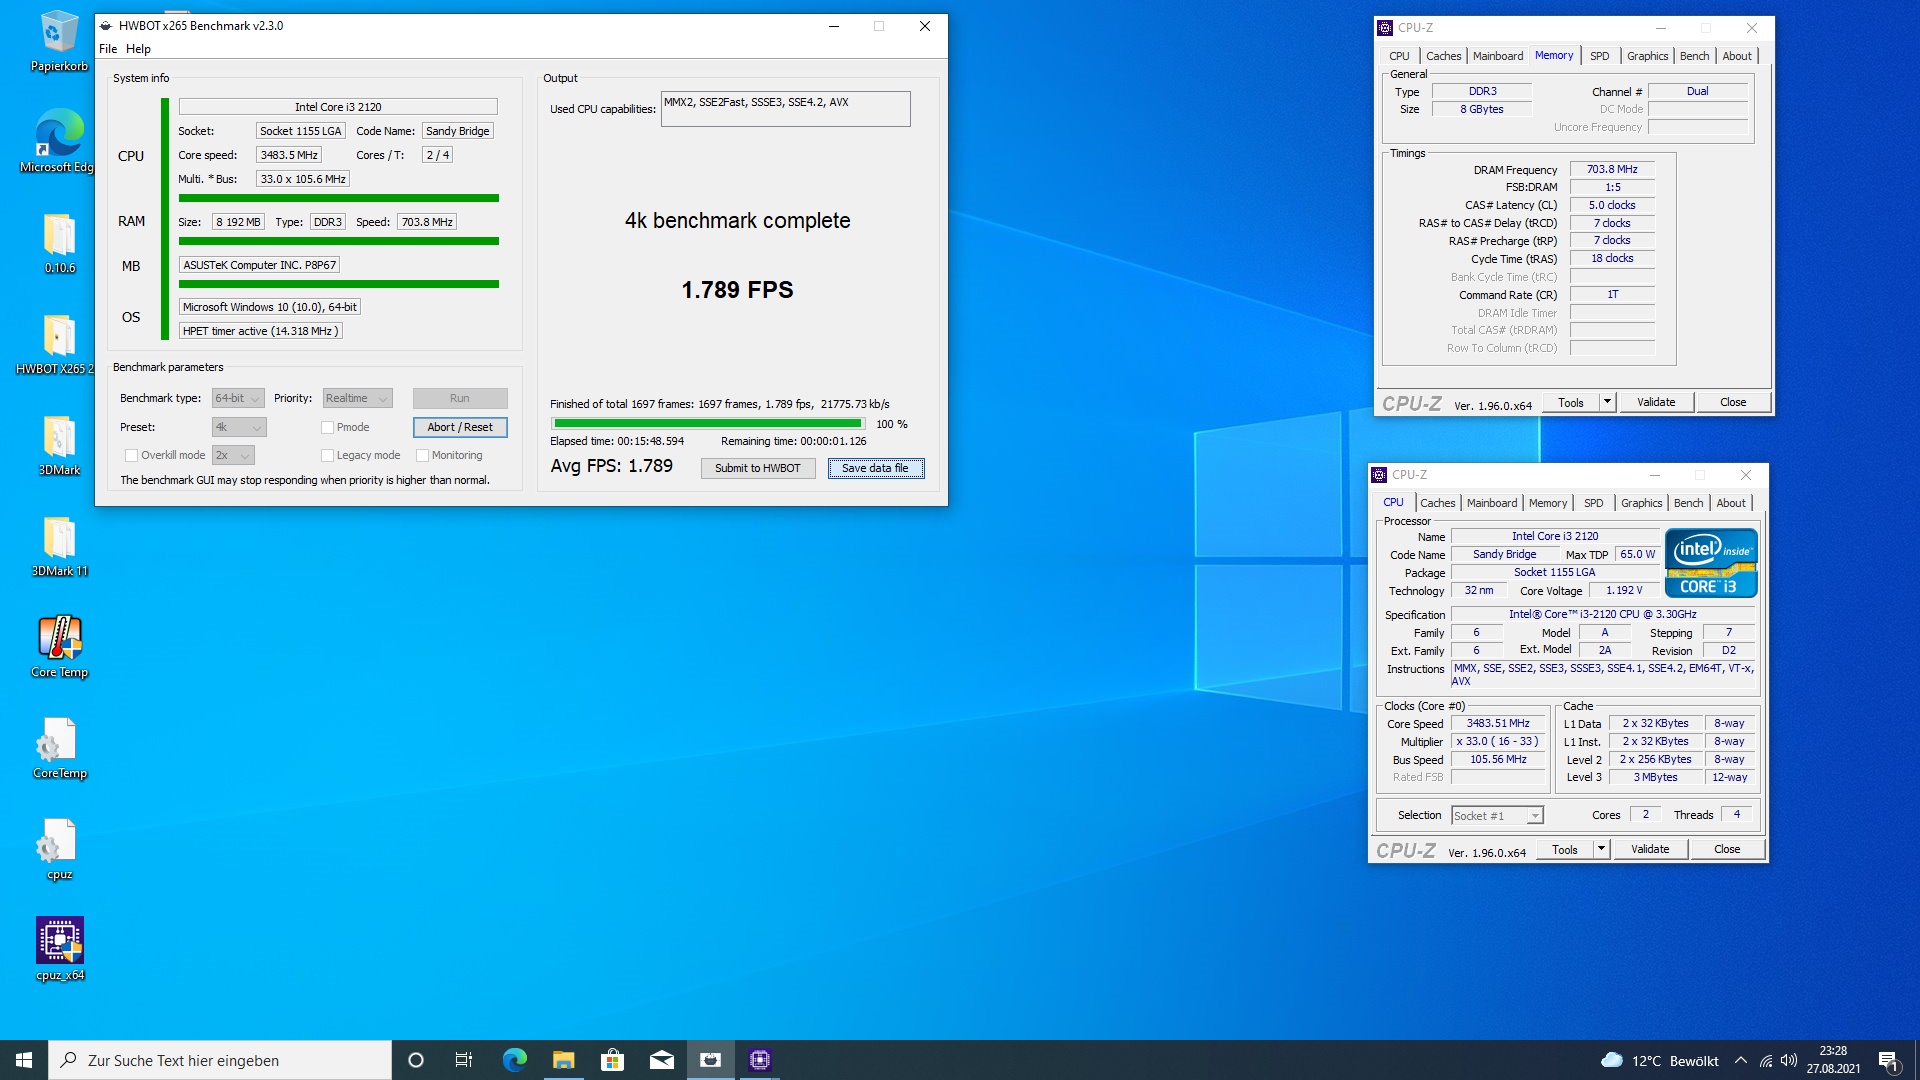
Task: Open File Explorer from taskbar
Action: (x=564, y=1060)
